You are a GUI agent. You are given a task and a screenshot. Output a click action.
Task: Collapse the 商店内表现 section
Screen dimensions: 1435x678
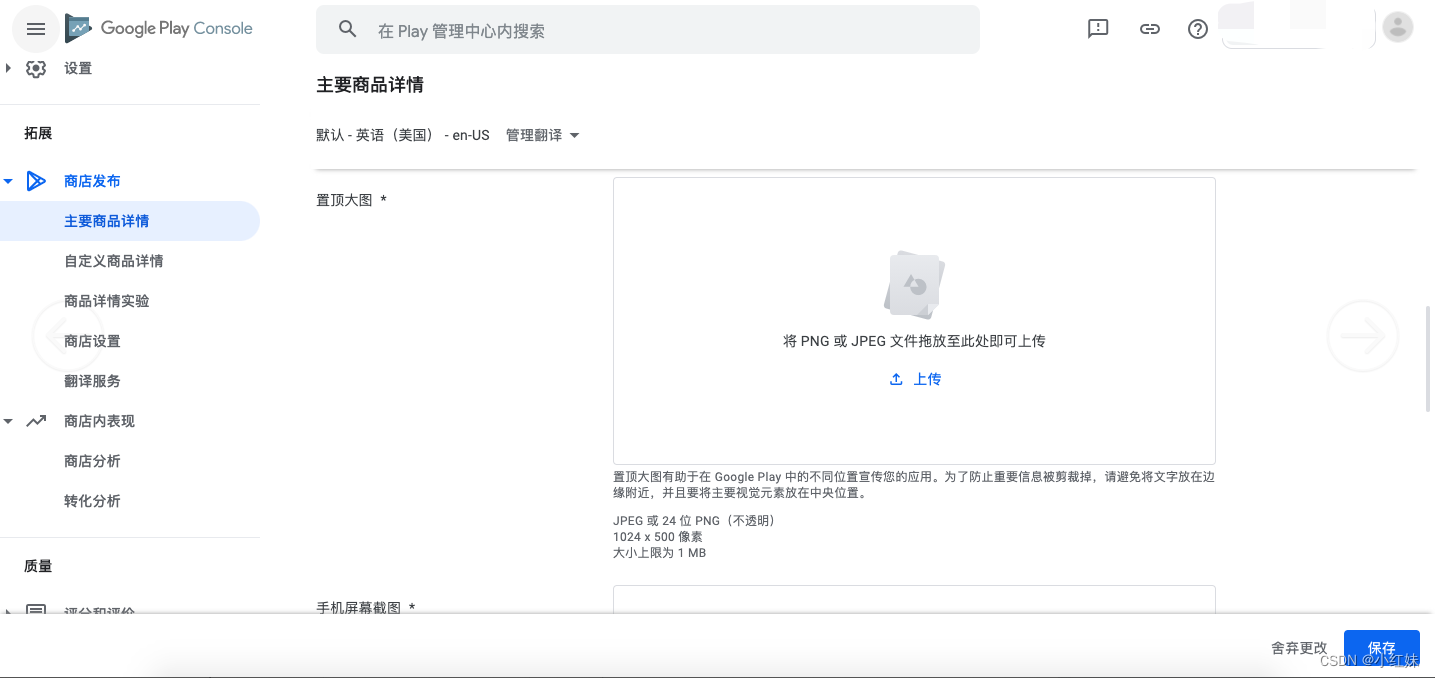[x=8, y=420]
